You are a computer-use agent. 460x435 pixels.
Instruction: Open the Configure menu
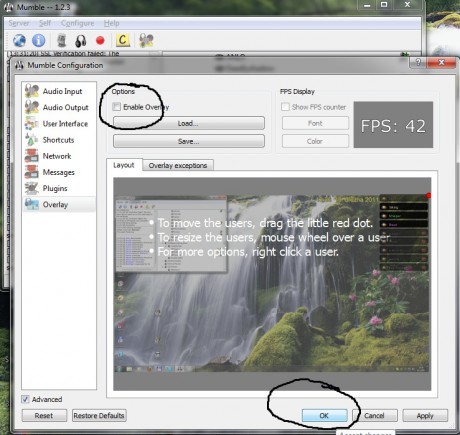point(77,23)
